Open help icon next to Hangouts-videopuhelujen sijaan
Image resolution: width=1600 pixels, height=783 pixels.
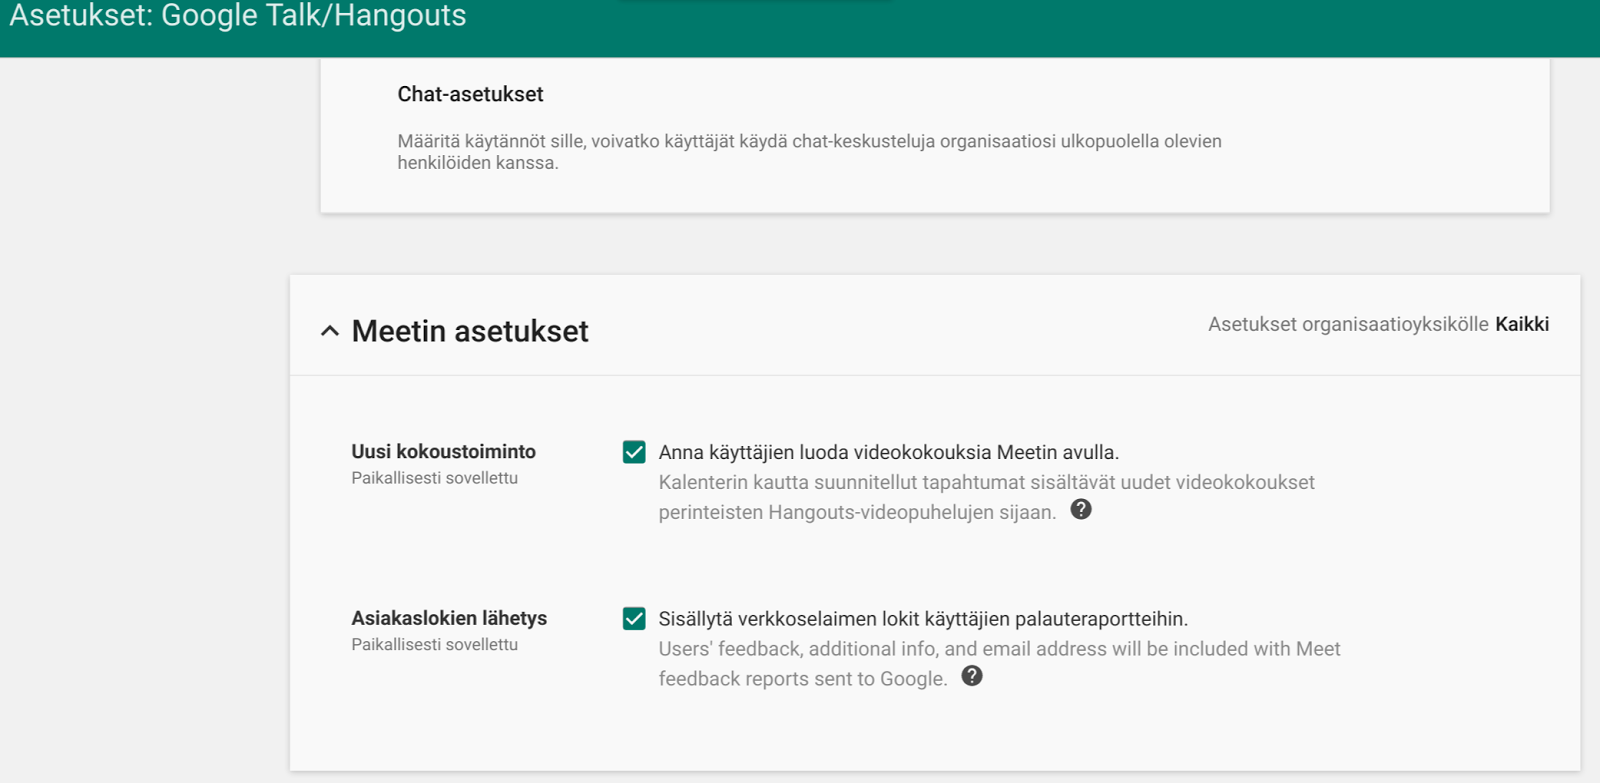click(1081, 509)
